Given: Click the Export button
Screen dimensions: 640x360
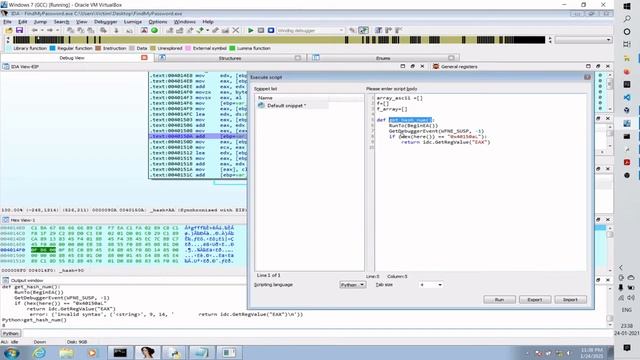Looking at the screenshot, I should pyautogui.click(x=535, y=300).
